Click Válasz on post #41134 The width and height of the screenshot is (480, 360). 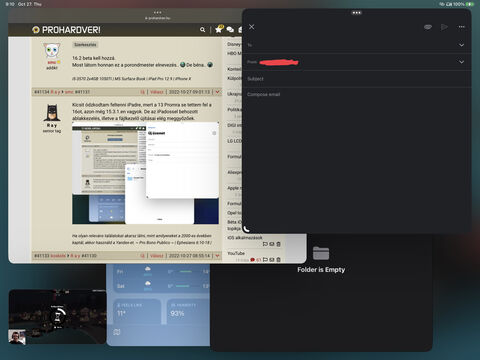pos(156,92)
